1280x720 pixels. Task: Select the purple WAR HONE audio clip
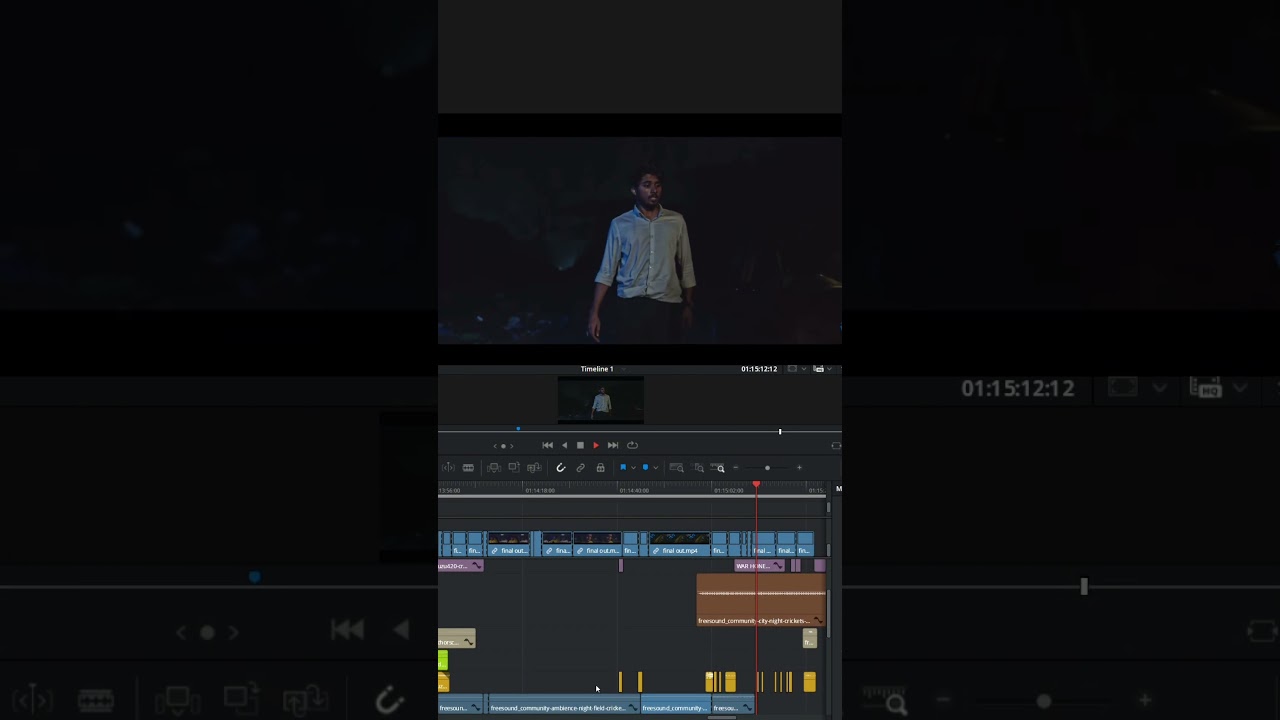[x=760, y=566]
